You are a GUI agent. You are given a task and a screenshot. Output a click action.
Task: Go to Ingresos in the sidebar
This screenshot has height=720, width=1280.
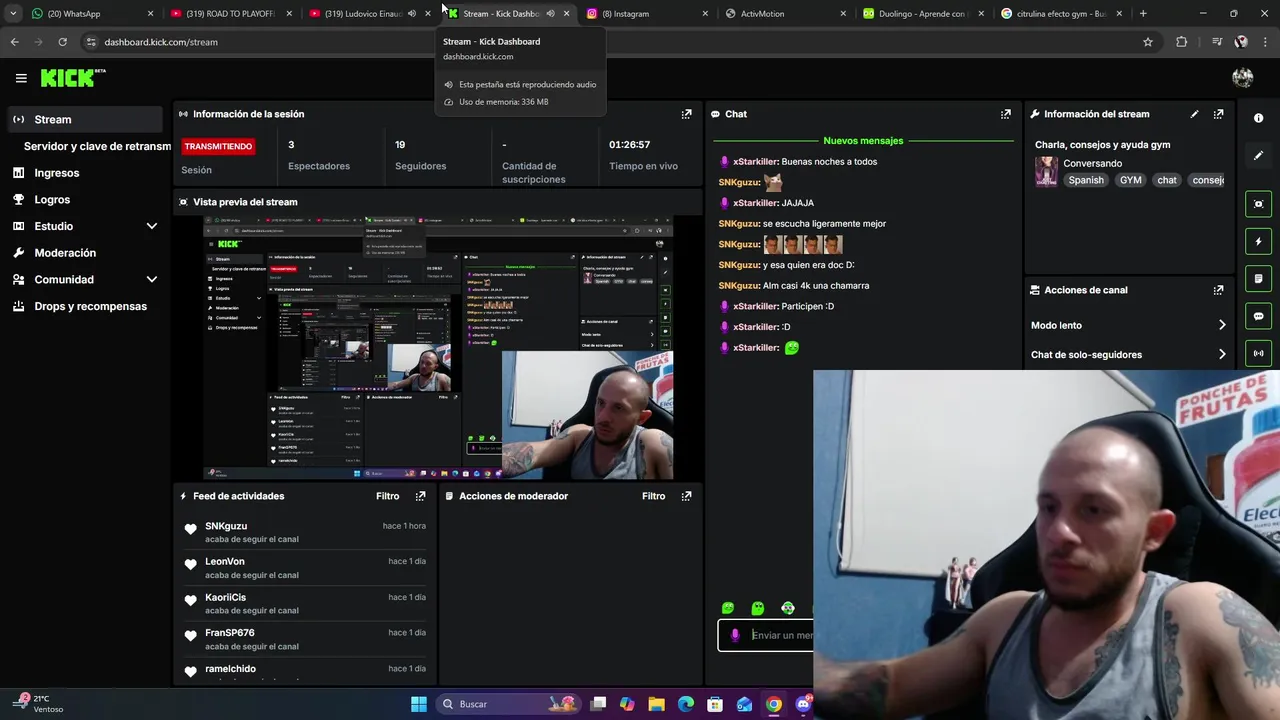tap(56, 173)
